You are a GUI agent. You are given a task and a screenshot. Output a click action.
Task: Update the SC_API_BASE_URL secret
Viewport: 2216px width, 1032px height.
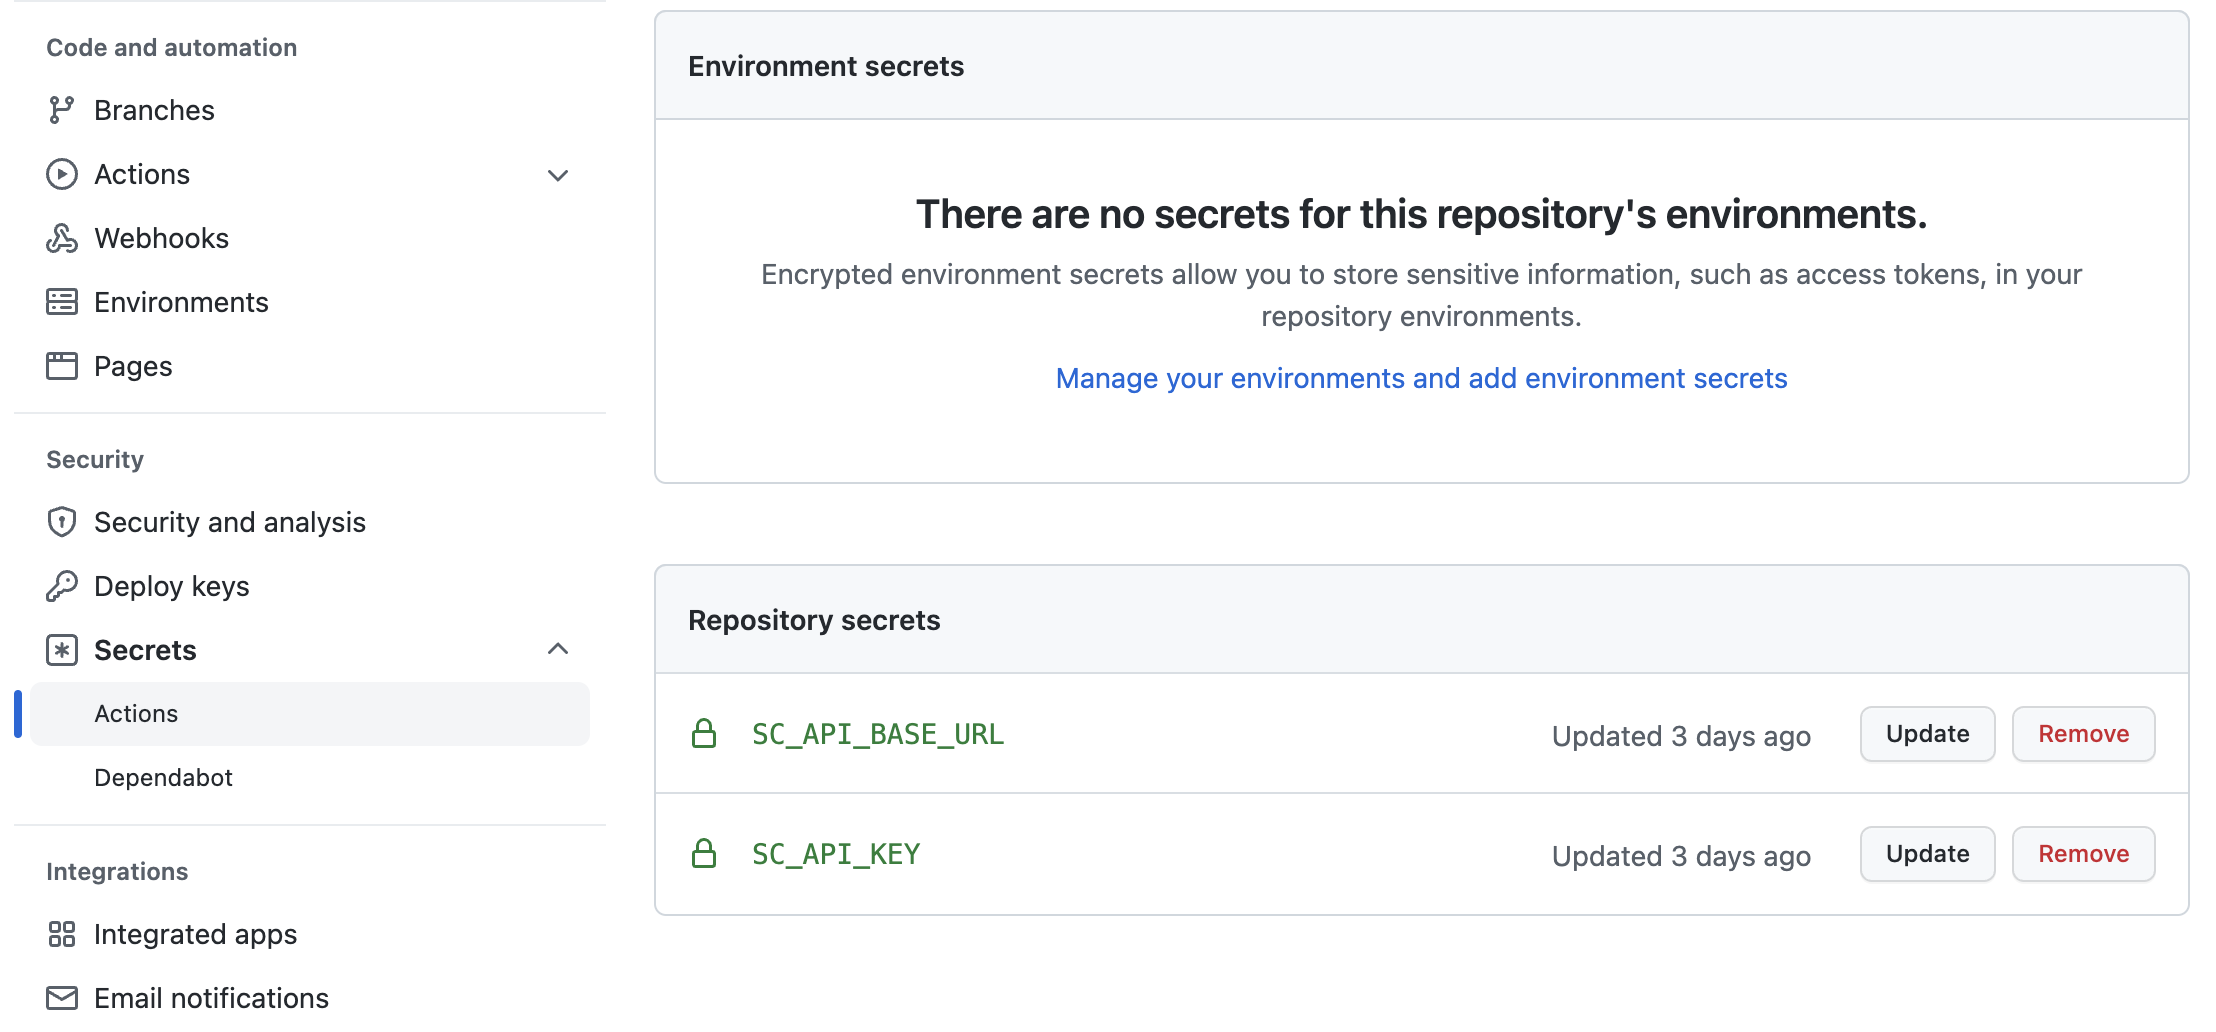[x=1927, y=734]
